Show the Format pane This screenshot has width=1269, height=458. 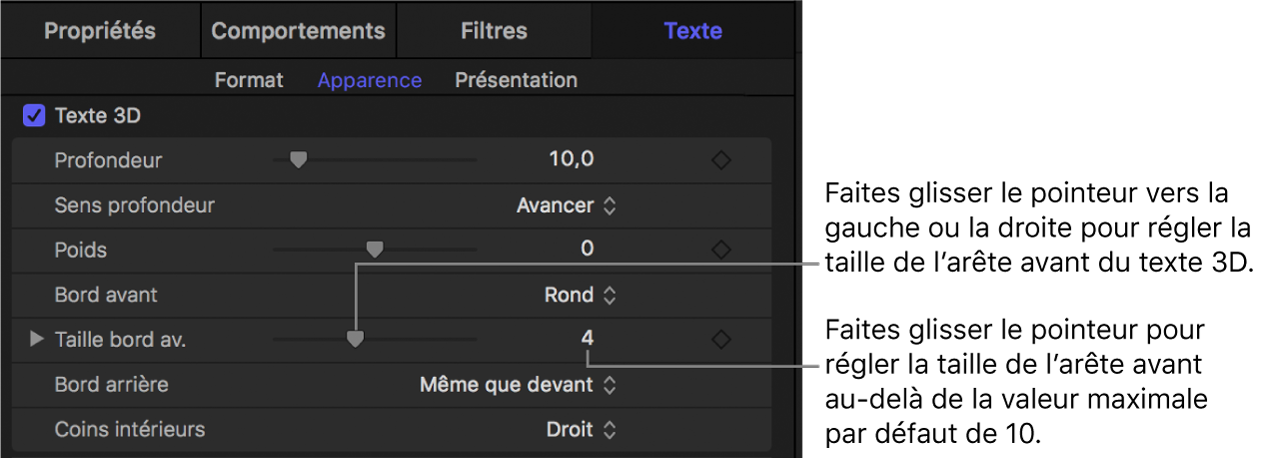pos(249,80)
